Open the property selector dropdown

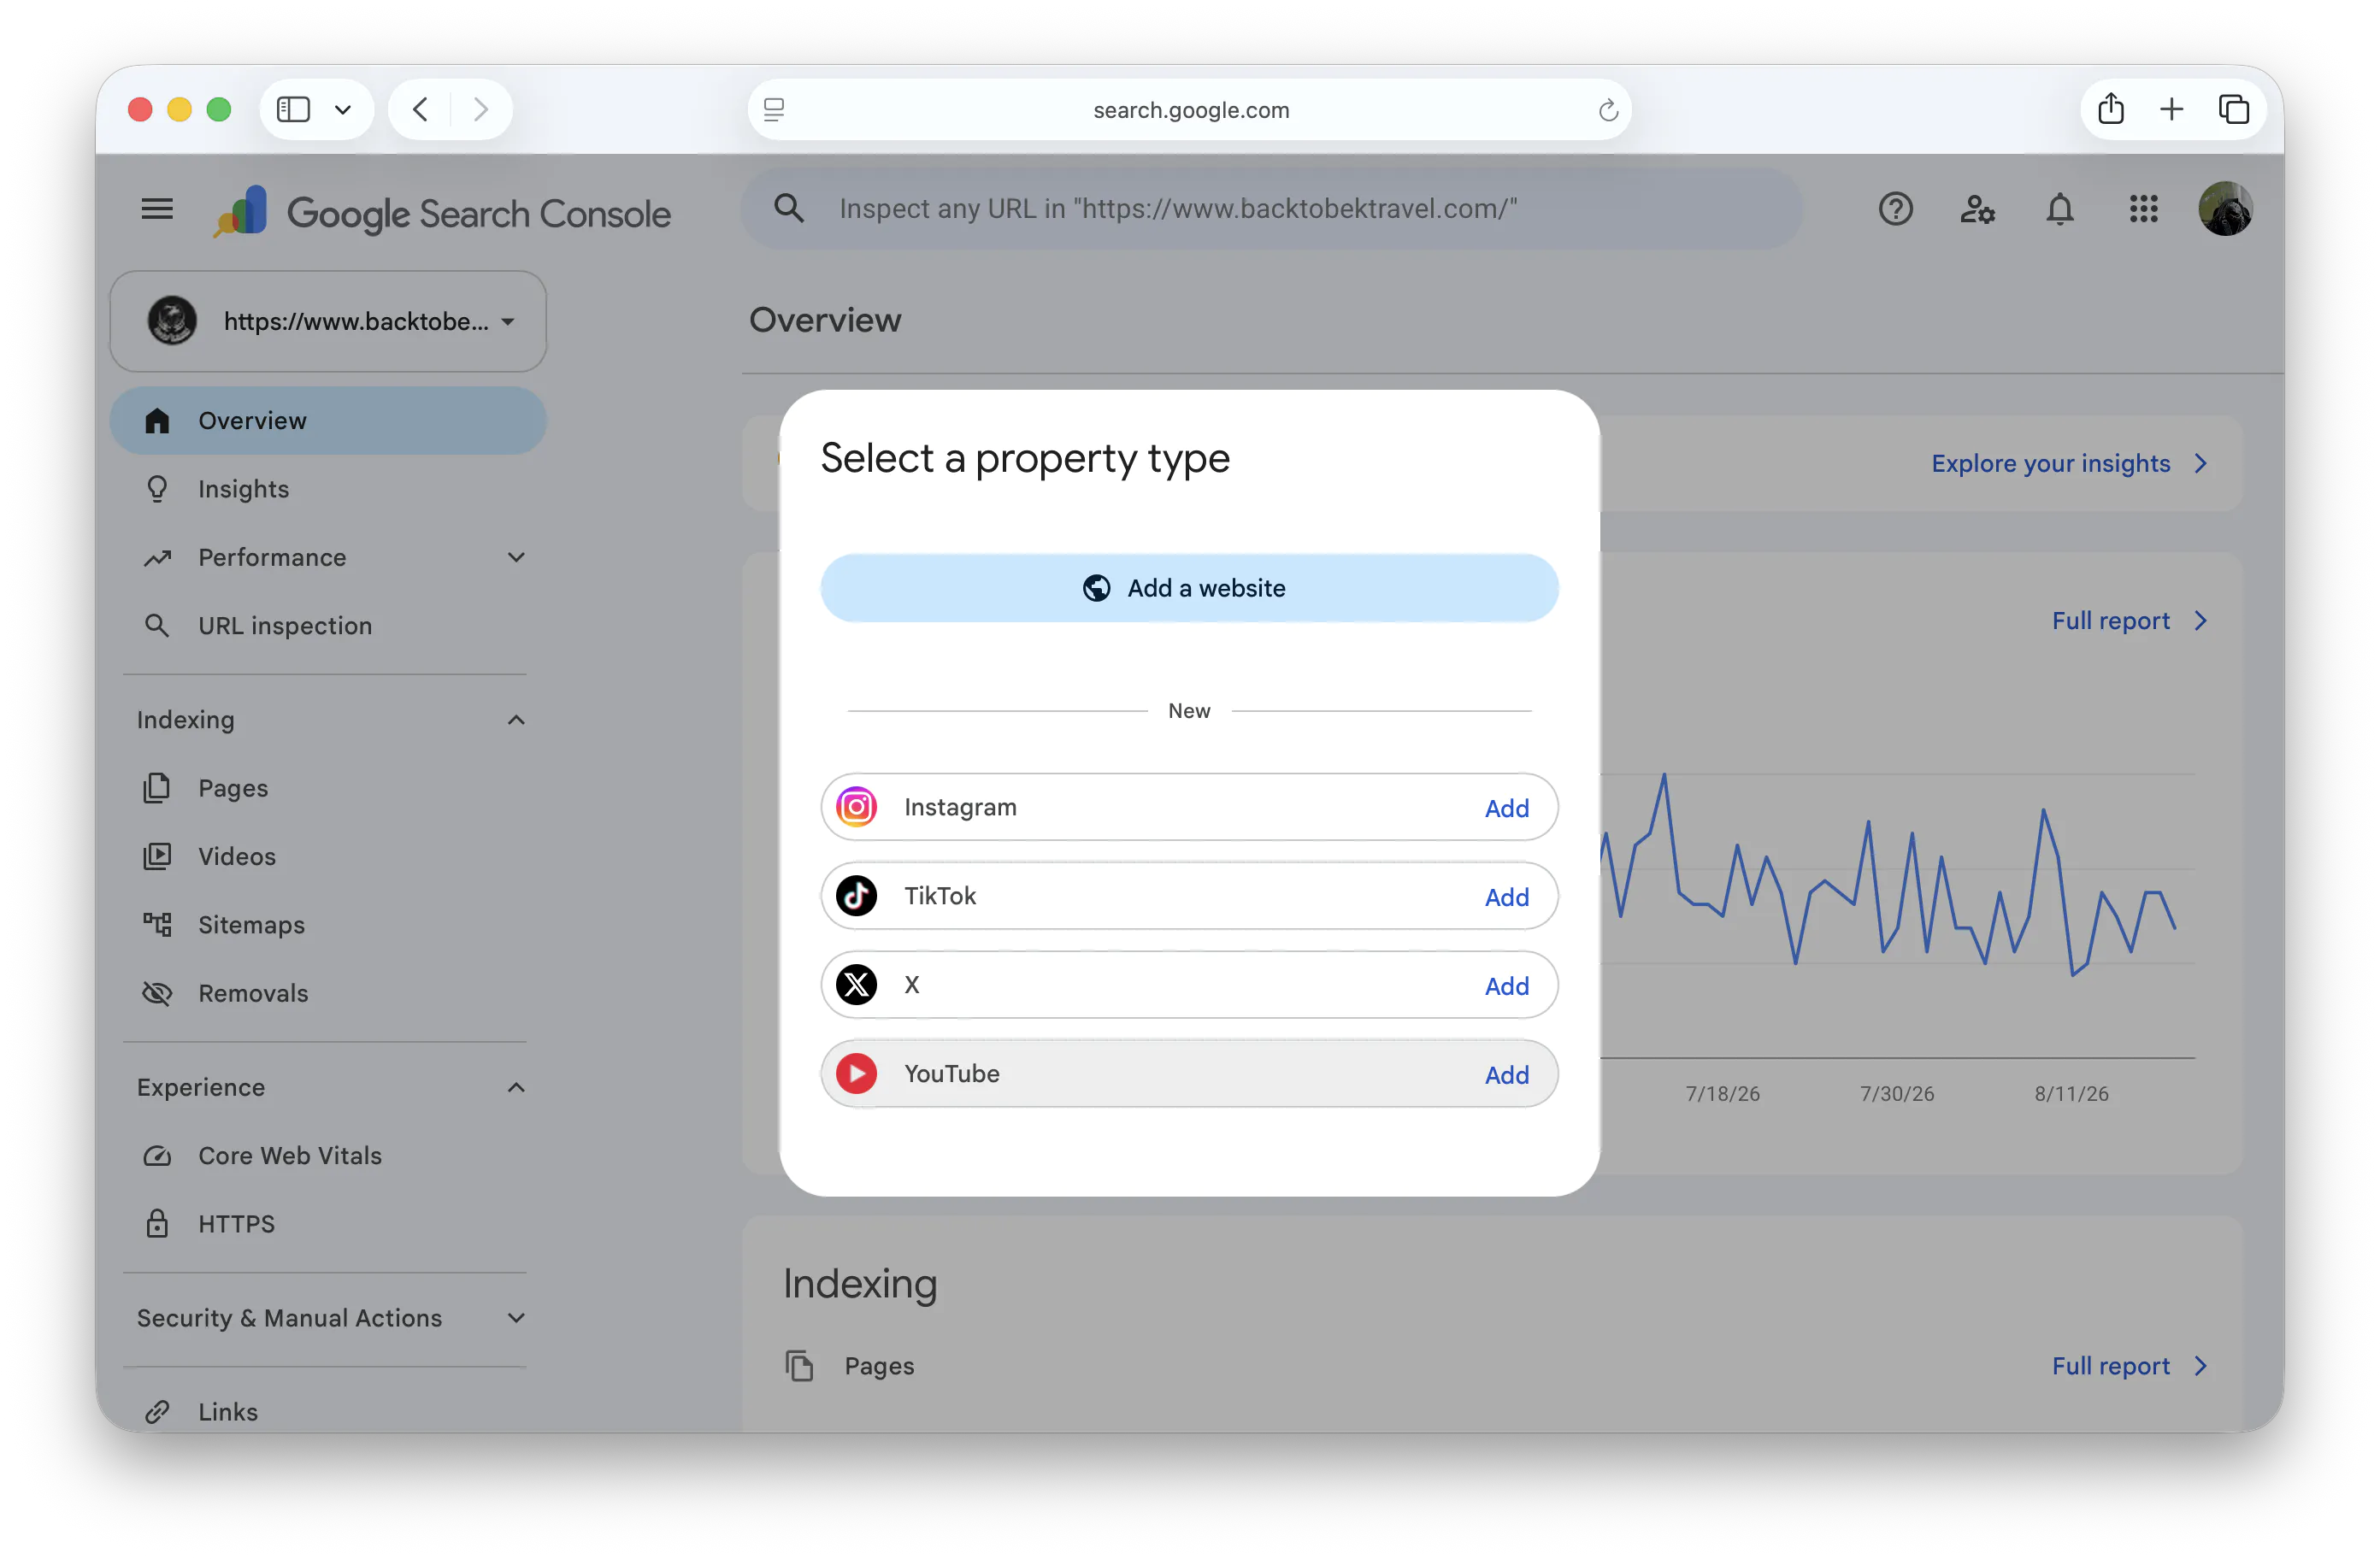pyautogui.click(x=328, y=322)
